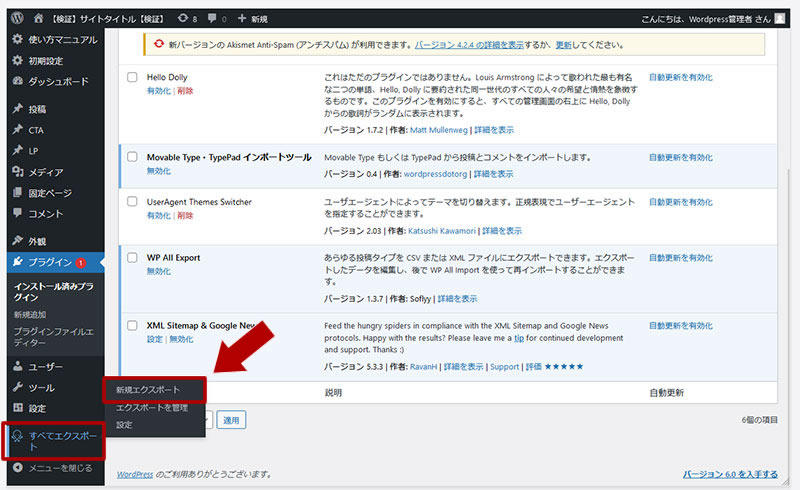The height and width of the screenshot is (490, 800).
Task: Click the Akismet 更新 link
Action: (x=564, y=45)
